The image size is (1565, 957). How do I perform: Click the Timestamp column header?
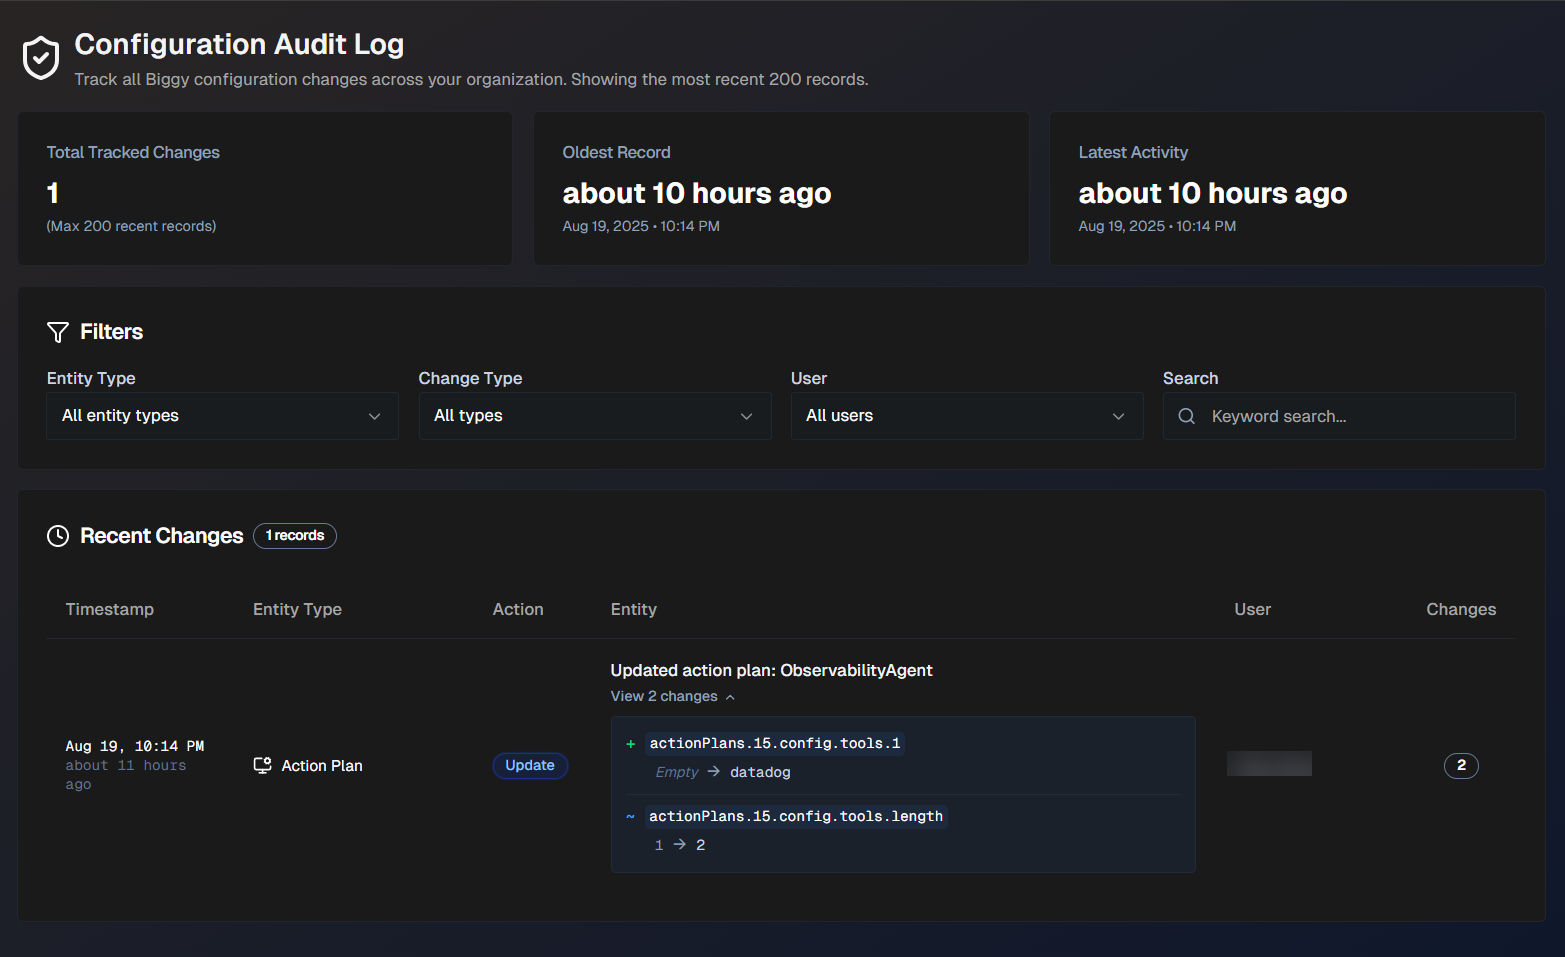click(x=110, y=609)
